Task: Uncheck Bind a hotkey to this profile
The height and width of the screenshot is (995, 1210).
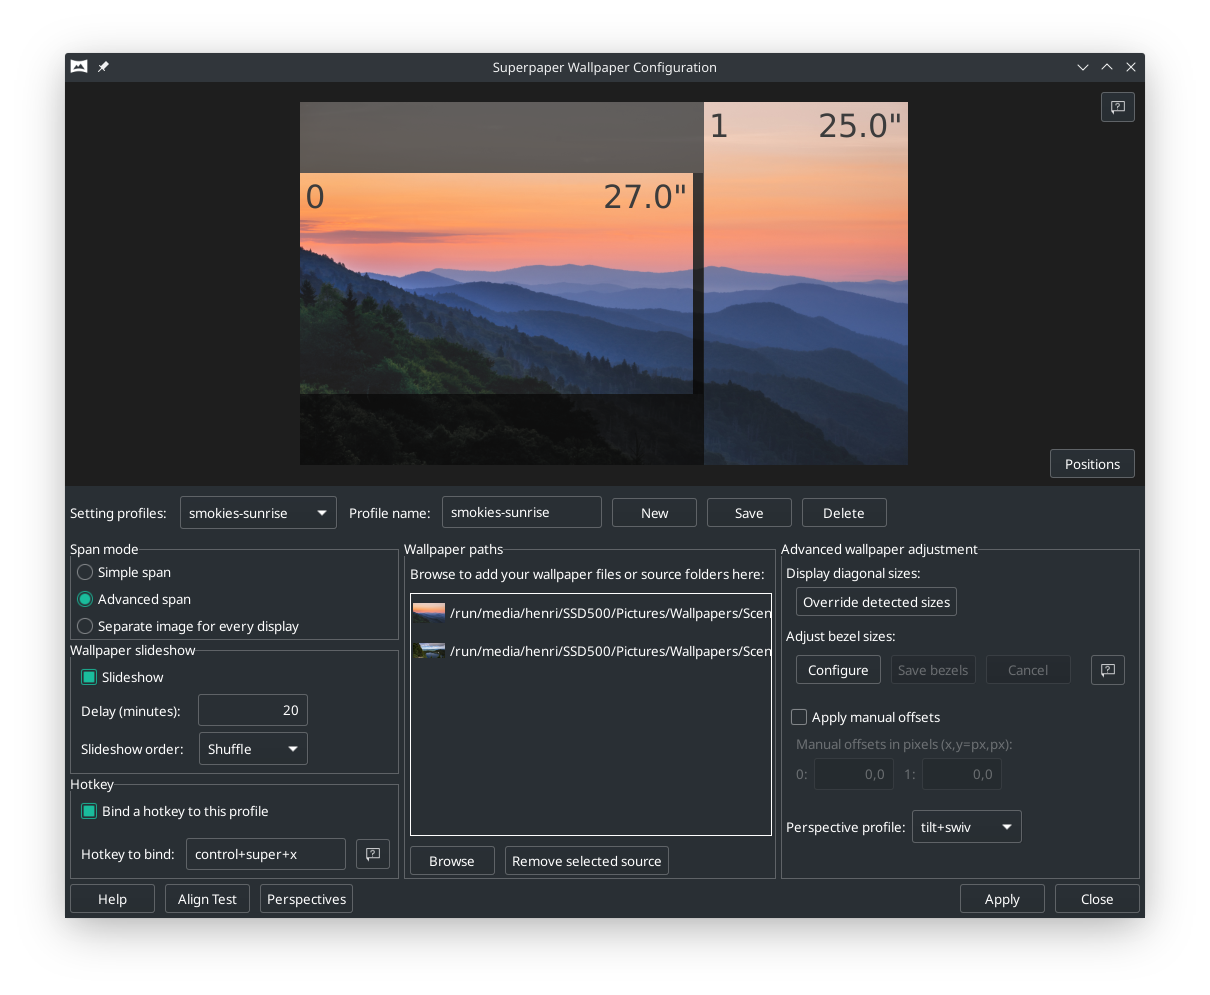Action: pos(89,811)
